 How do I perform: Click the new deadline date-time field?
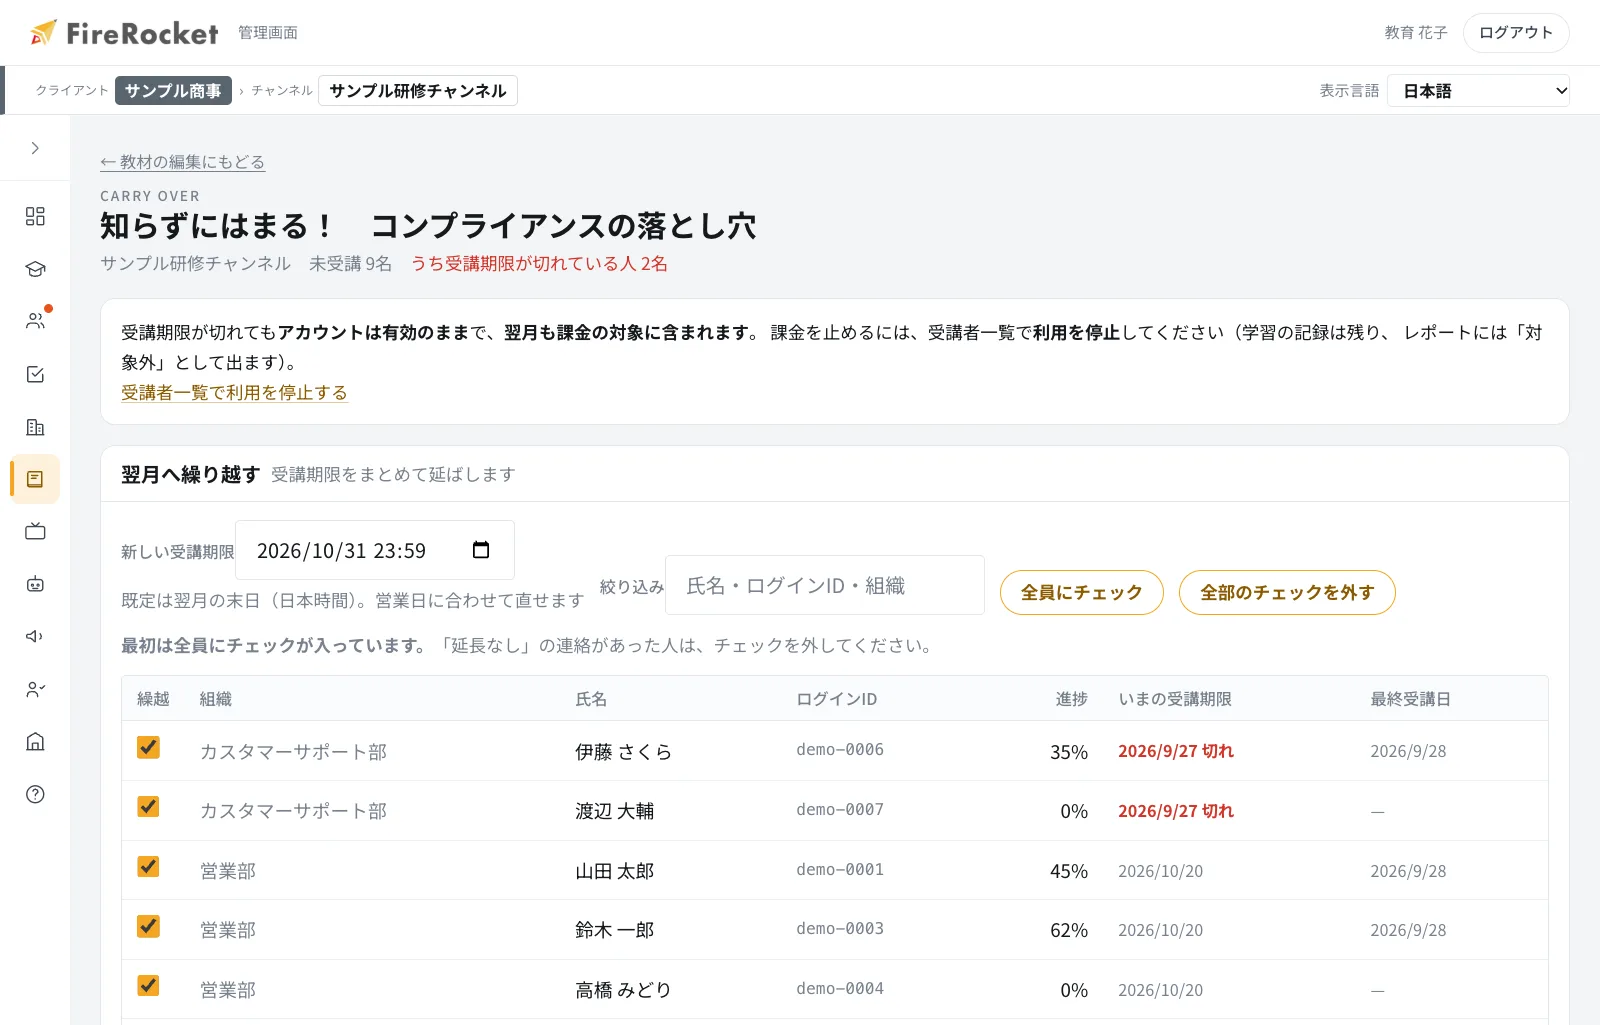[375, 550]
